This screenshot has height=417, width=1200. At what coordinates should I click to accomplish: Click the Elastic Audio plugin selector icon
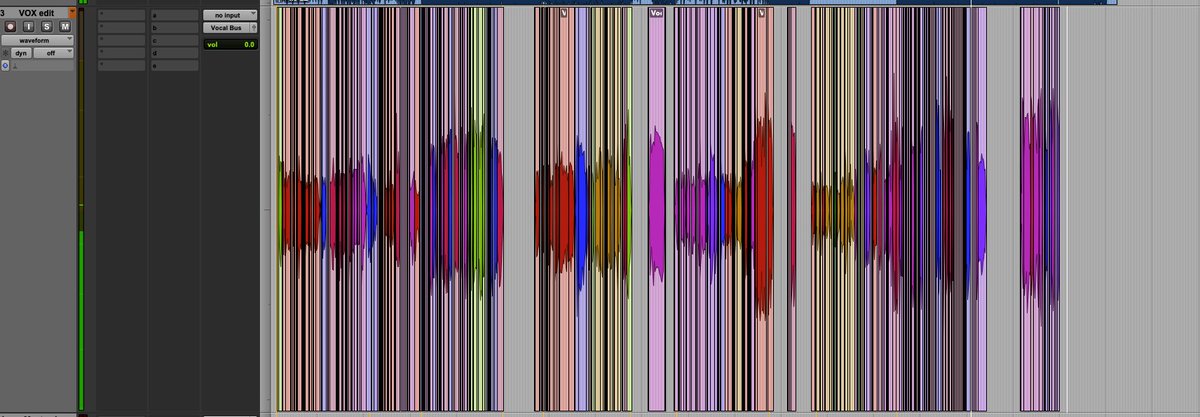click(x=16, y=65)
